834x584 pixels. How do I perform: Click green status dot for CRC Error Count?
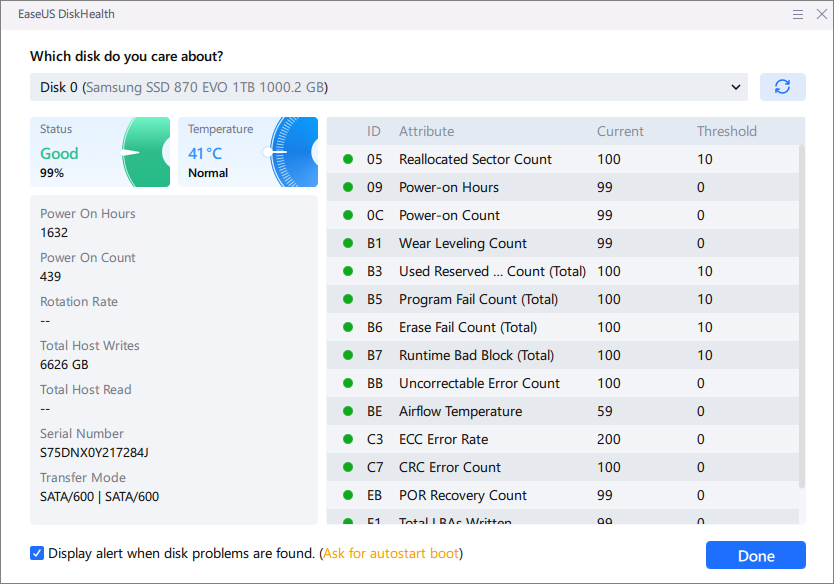click(348, 467)
